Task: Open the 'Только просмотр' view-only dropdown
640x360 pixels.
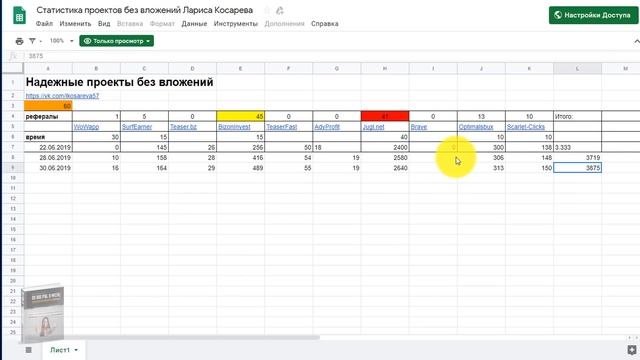Action: tap(117, 41)
